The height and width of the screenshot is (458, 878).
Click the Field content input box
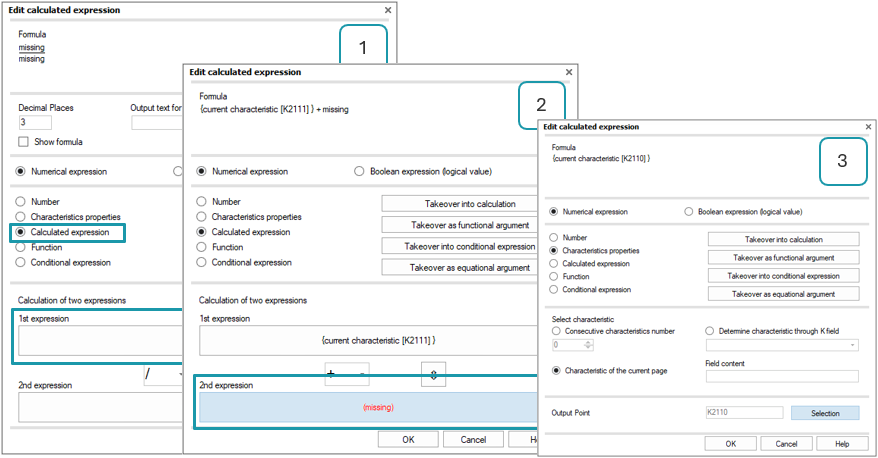[782, 376]
